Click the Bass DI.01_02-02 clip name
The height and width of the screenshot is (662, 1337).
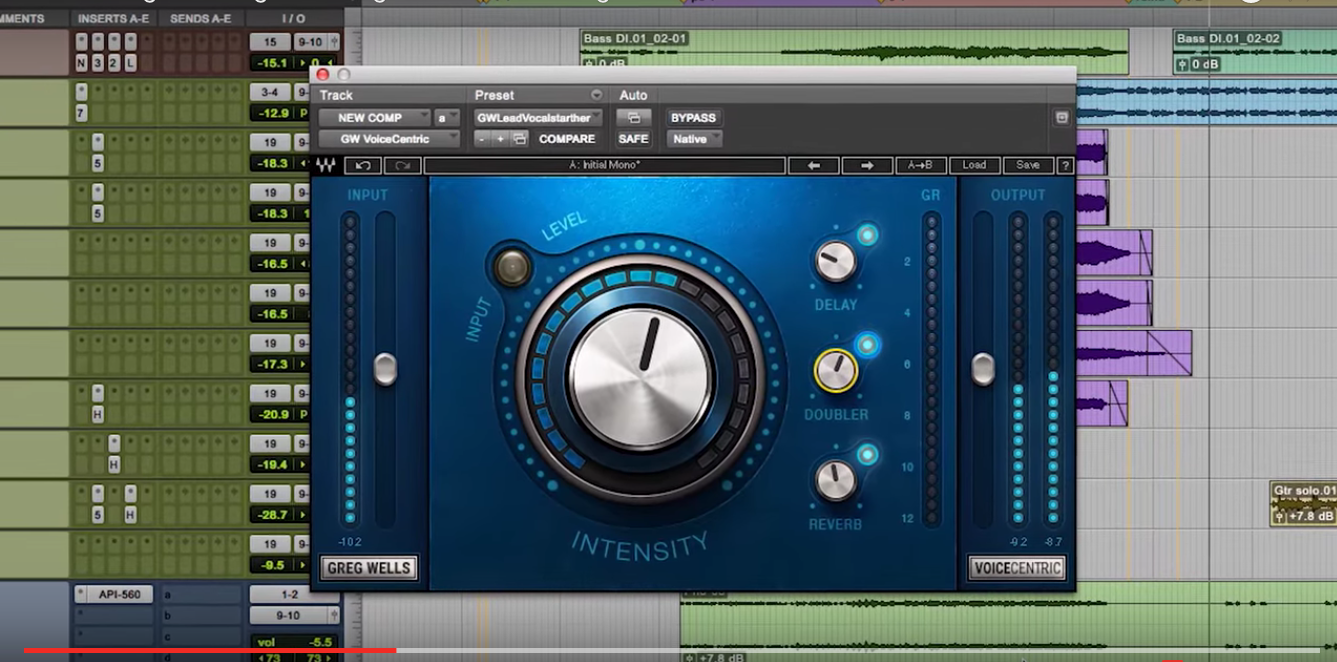pos(1228,39)
